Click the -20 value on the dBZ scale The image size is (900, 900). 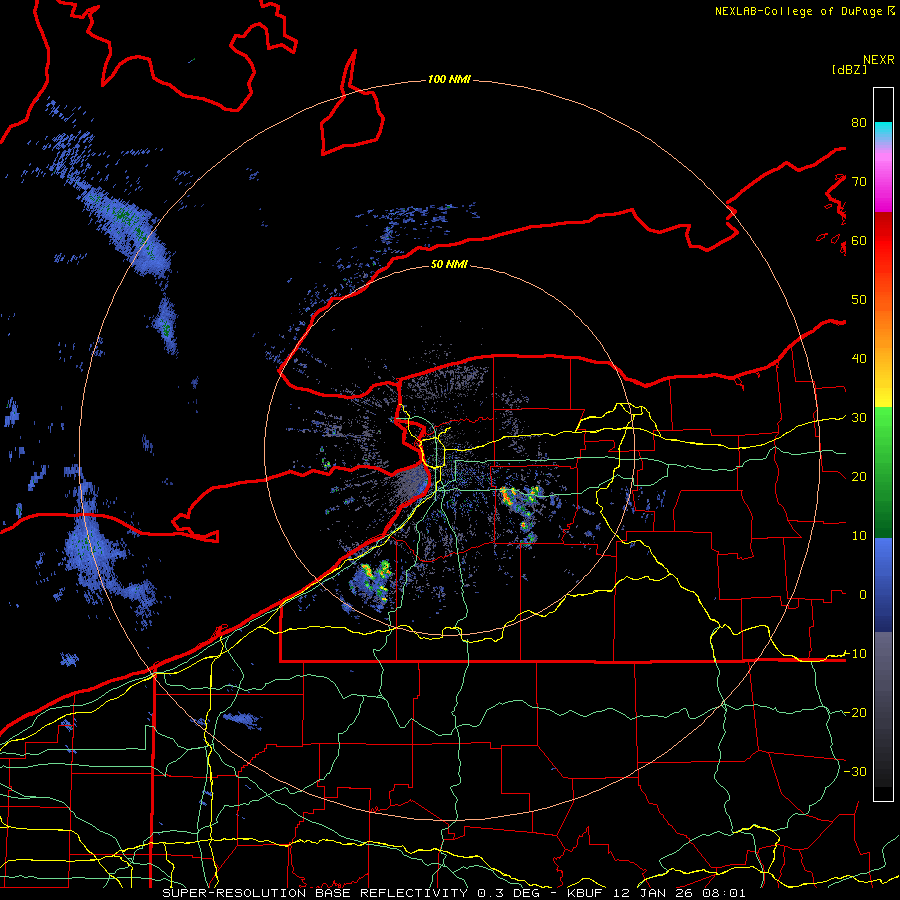[x=855, y=713]
